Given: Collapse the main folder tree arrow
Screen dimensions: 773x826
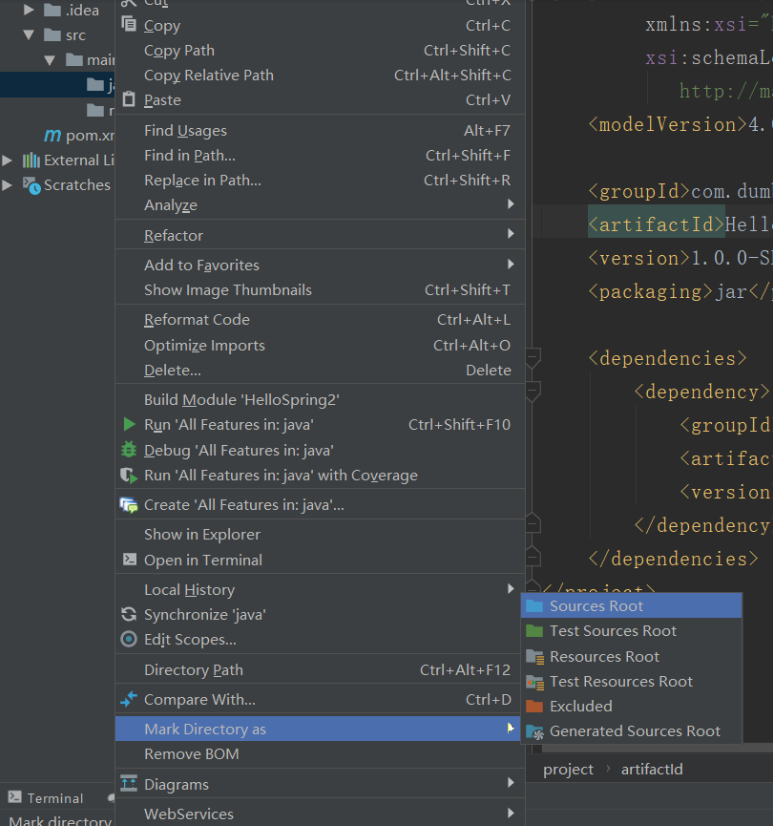Looking at the screenshot, I should 50,60.
